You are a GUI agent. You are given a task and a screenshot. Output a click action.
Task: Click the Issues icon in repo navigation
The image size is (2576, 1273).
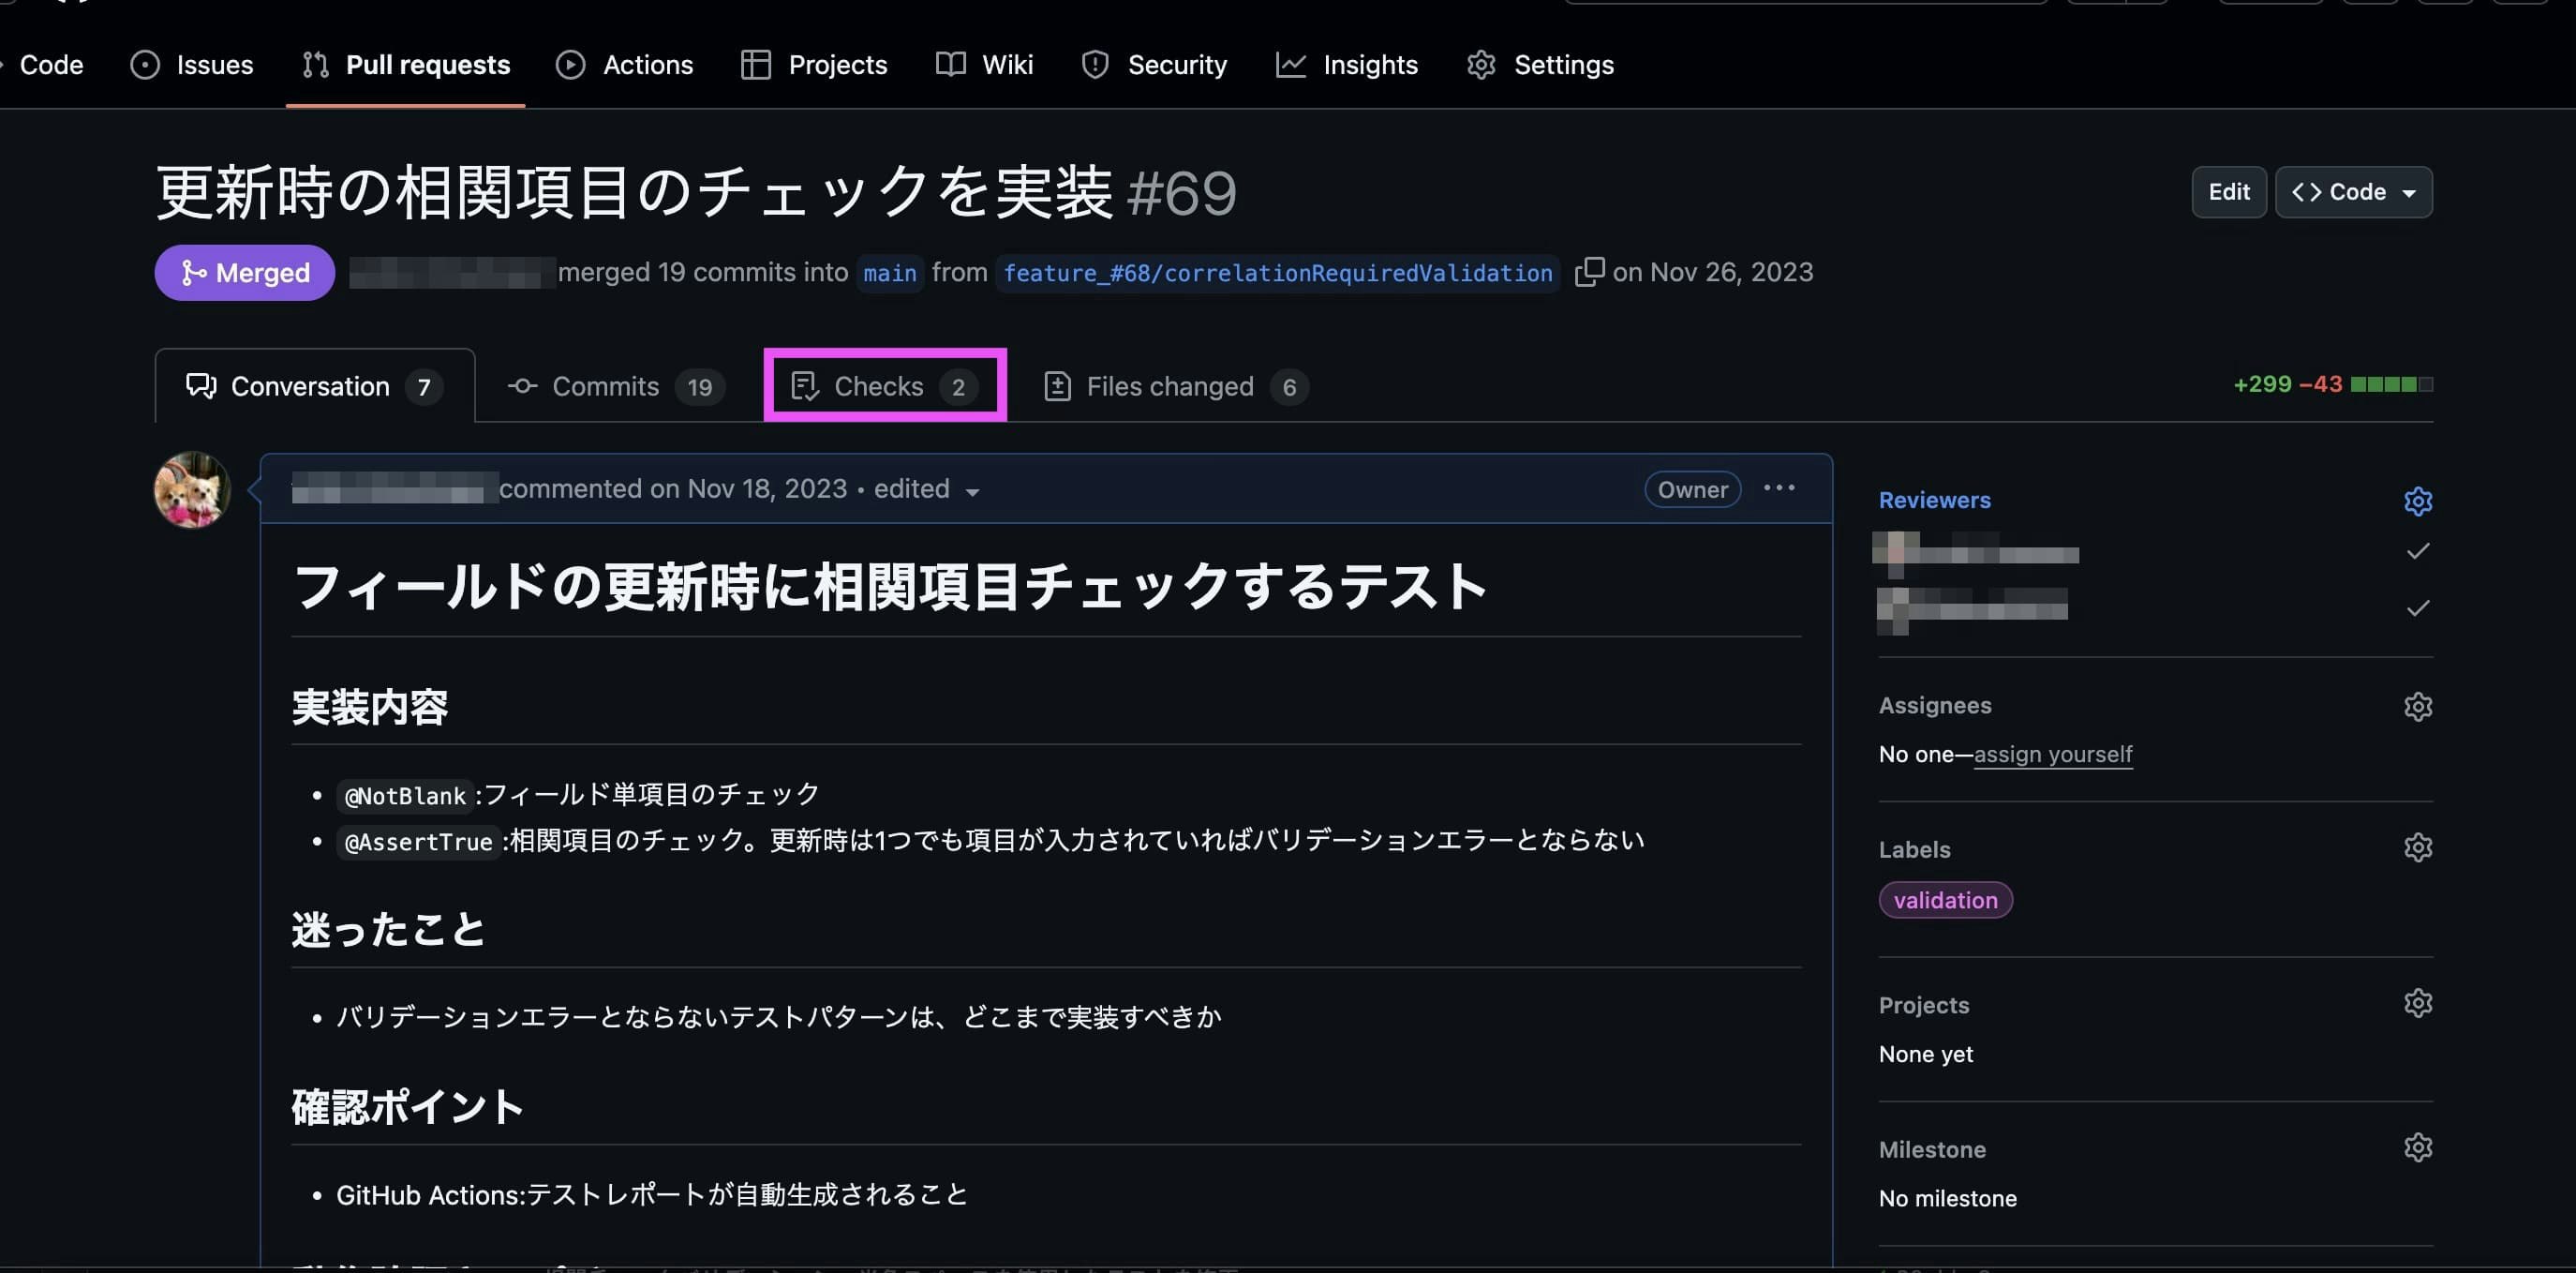pos(145,64)
